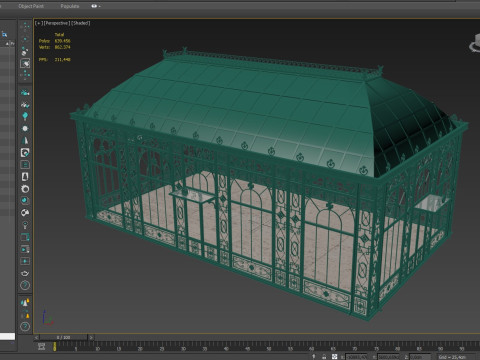Screen dimensions: 480x360
Task: Open the [+] viewport general menu
Action: tap(39, 23)
